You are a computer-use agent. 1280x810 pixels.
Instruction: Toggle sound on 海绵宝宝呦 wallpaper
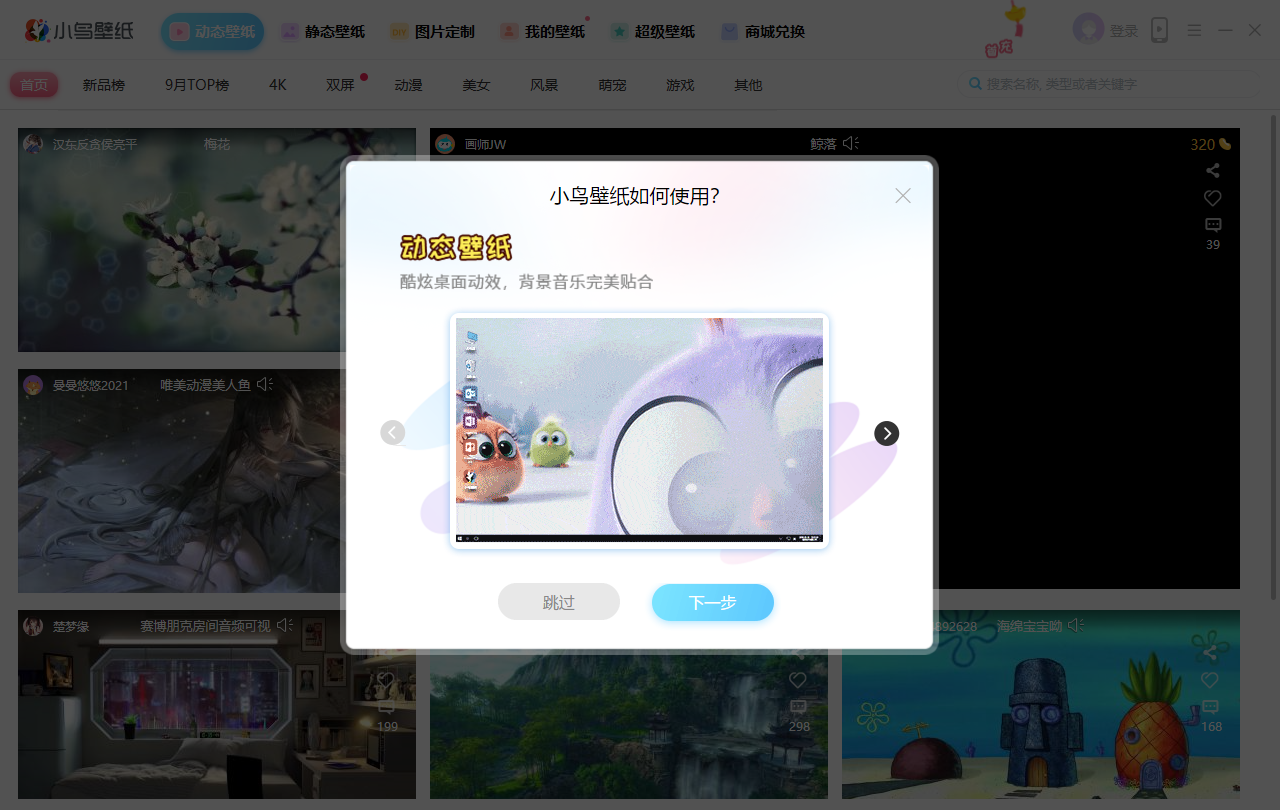pos(1075,625)
